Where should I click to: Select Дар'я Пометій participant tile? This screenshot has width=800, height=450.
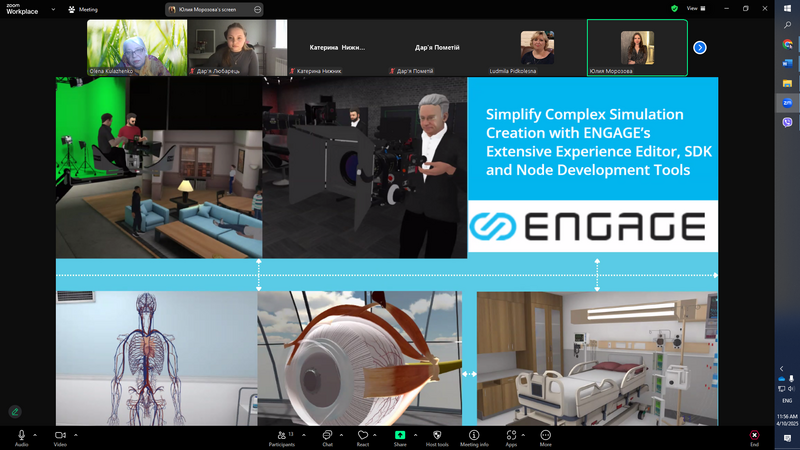pyautogui.click(x=437, y=47)
